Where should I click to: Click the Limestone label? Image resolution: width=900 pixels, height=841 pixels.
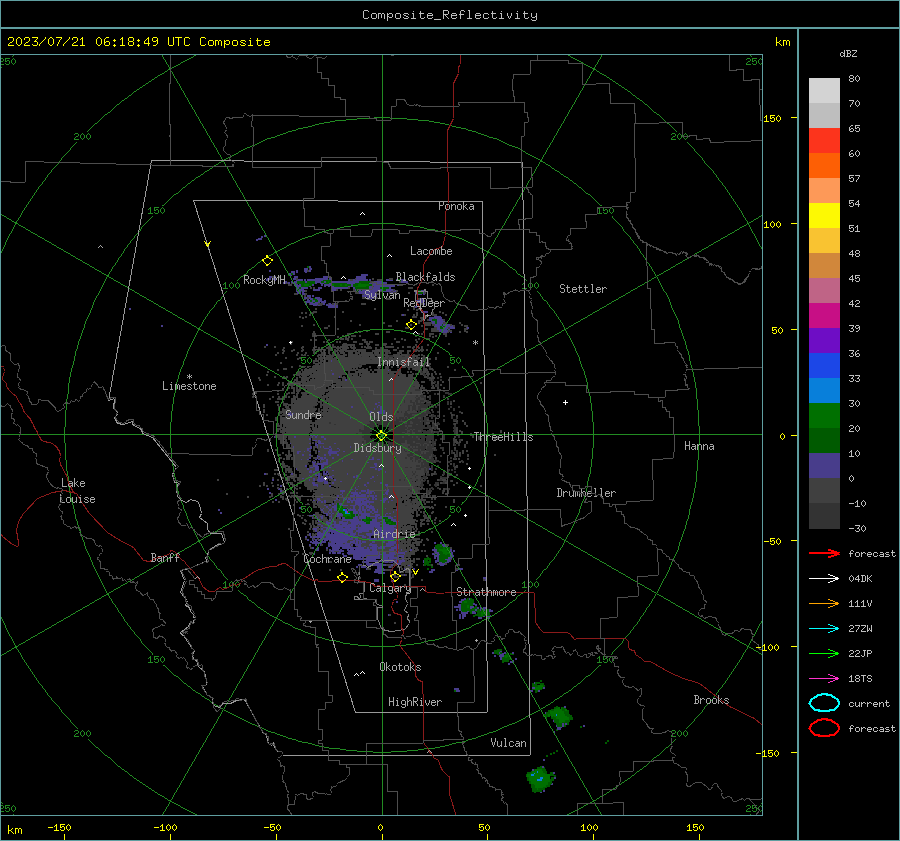[189, 386]
